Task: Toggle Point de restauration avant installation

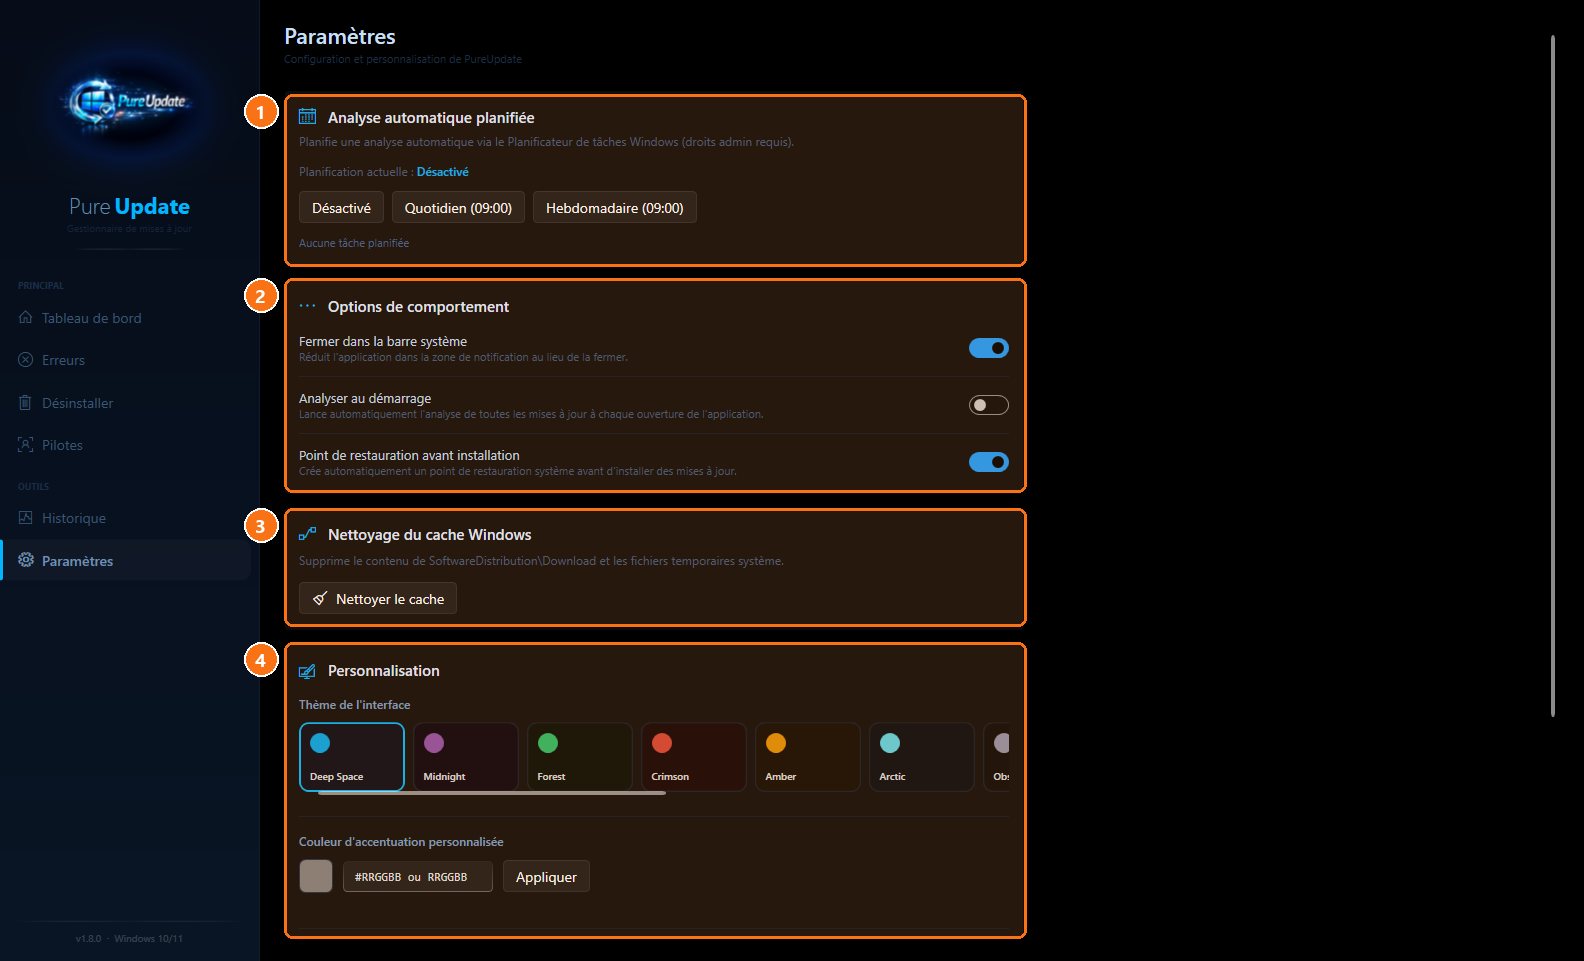Action: pyautogui.click(x=989, y=462)
